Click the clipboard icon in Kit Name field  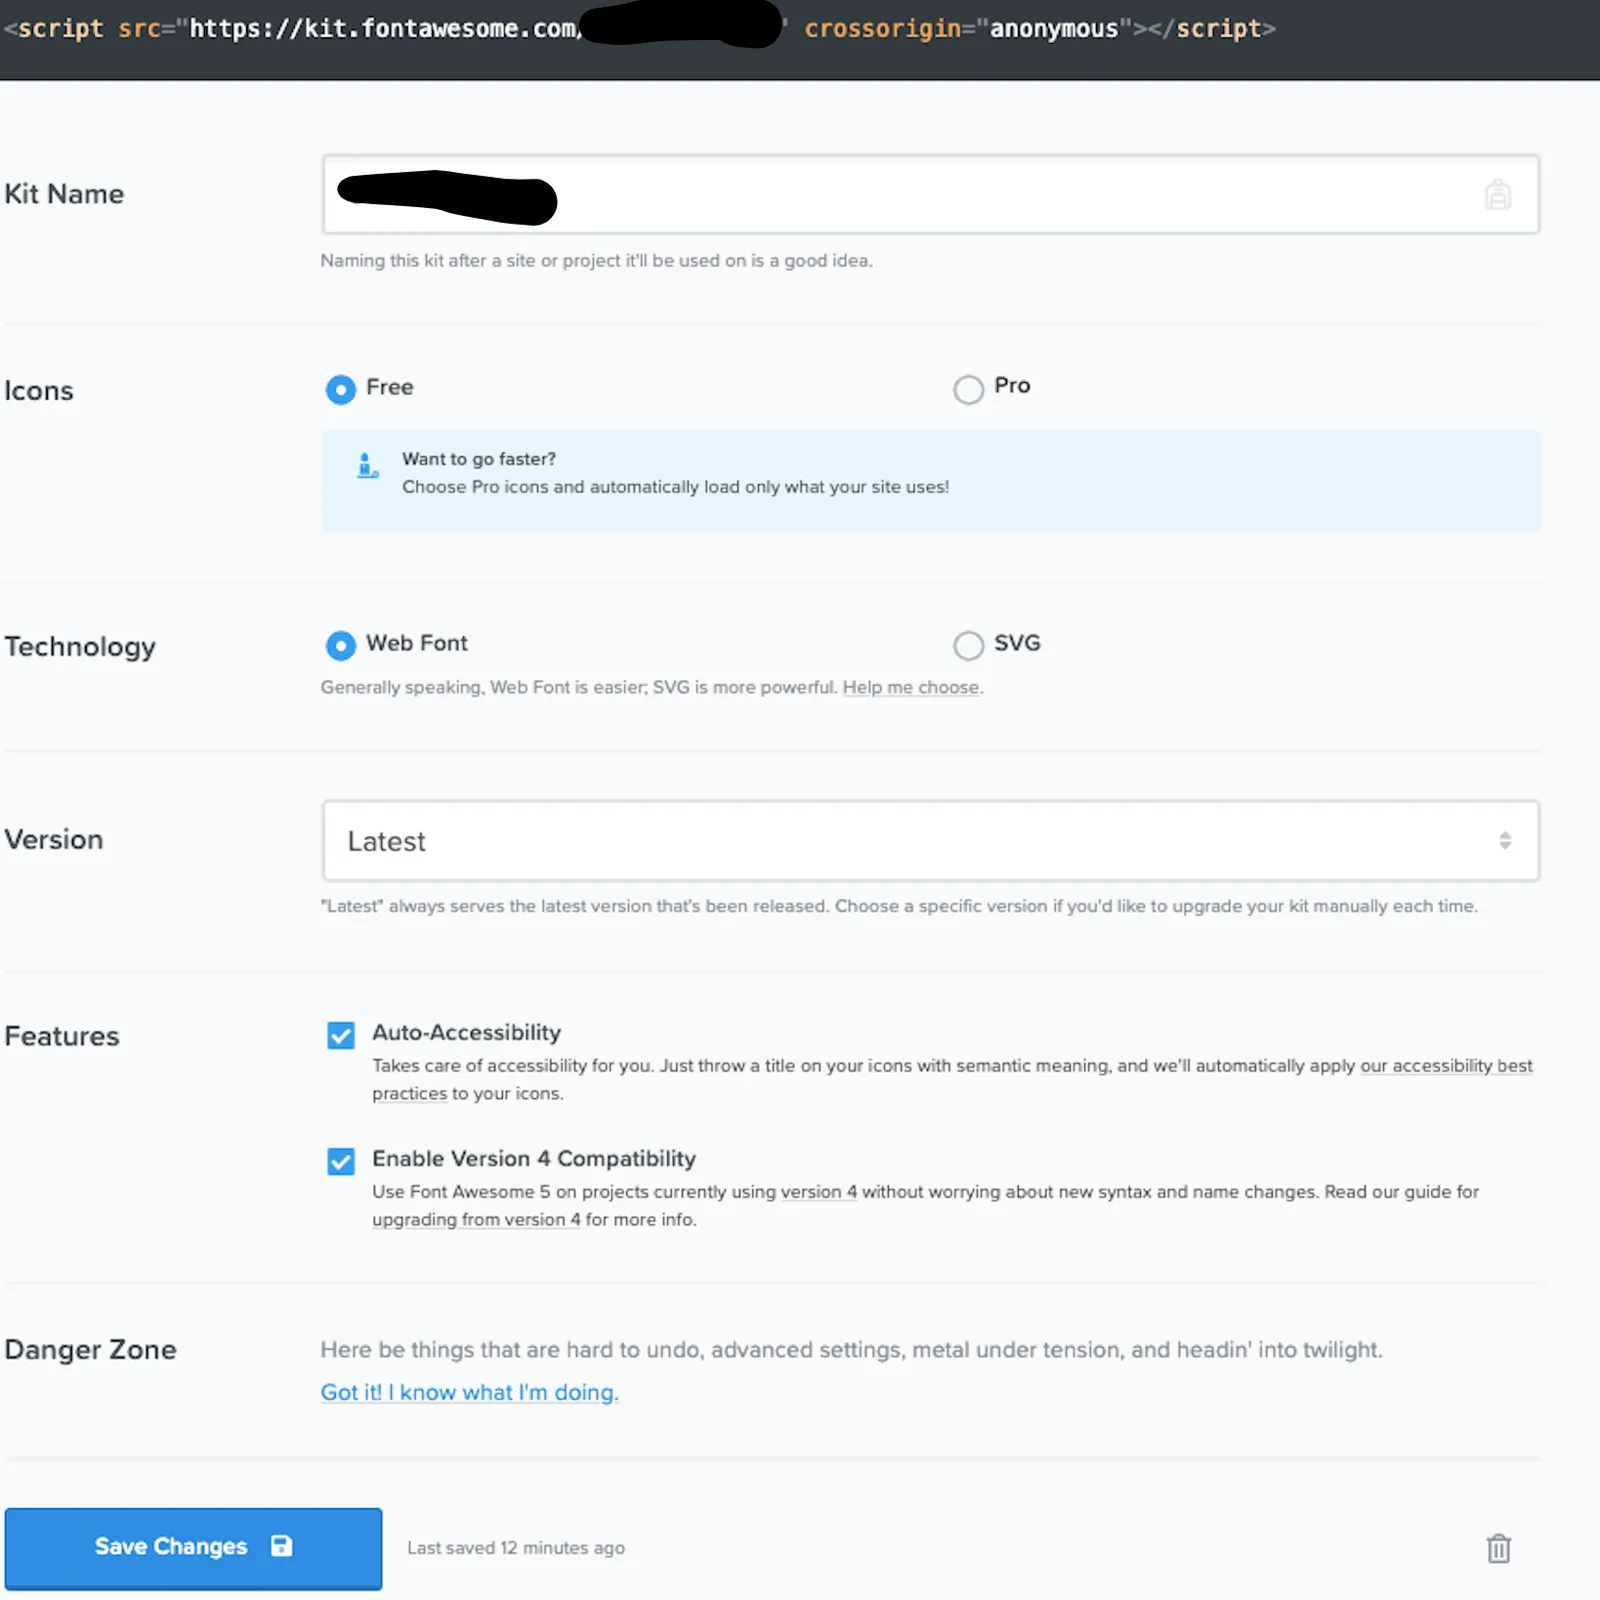coord(1497,194)
